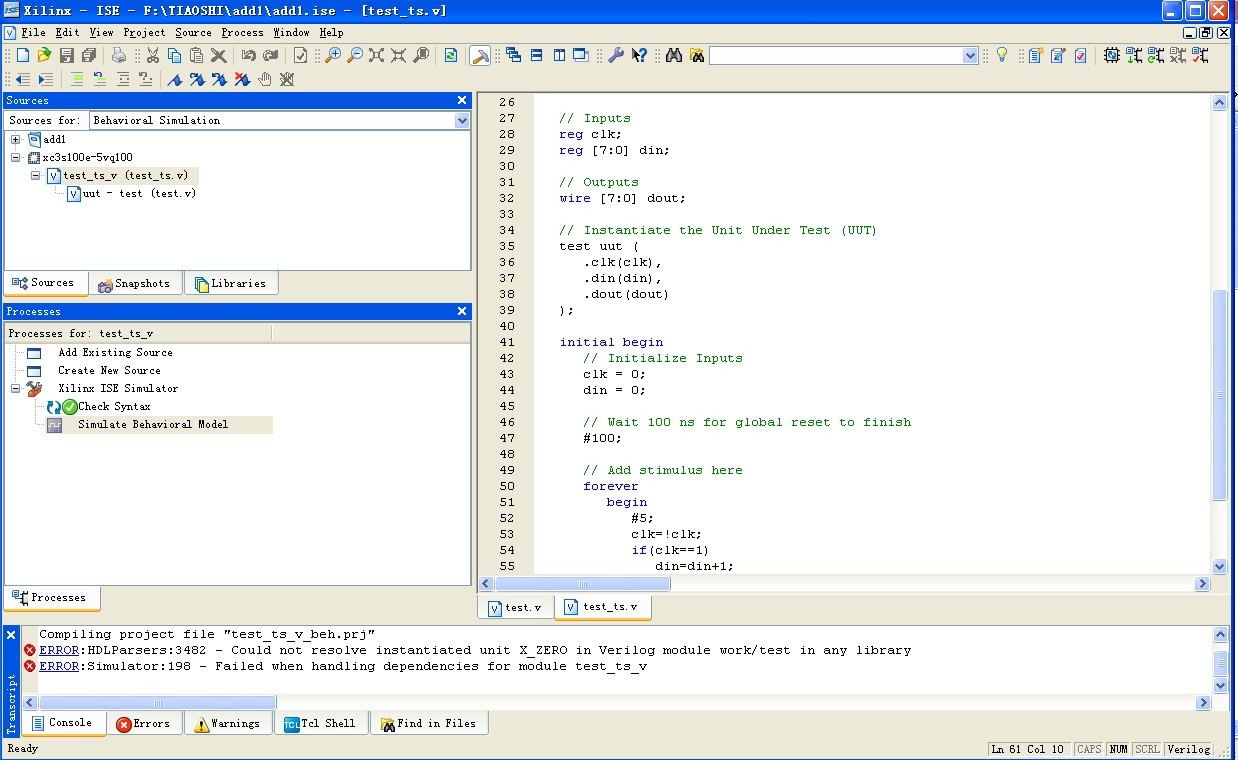This screenshot has width=1238, height=760.
Task: Redo the last undone edit
Action: click(x=270, y=56)
